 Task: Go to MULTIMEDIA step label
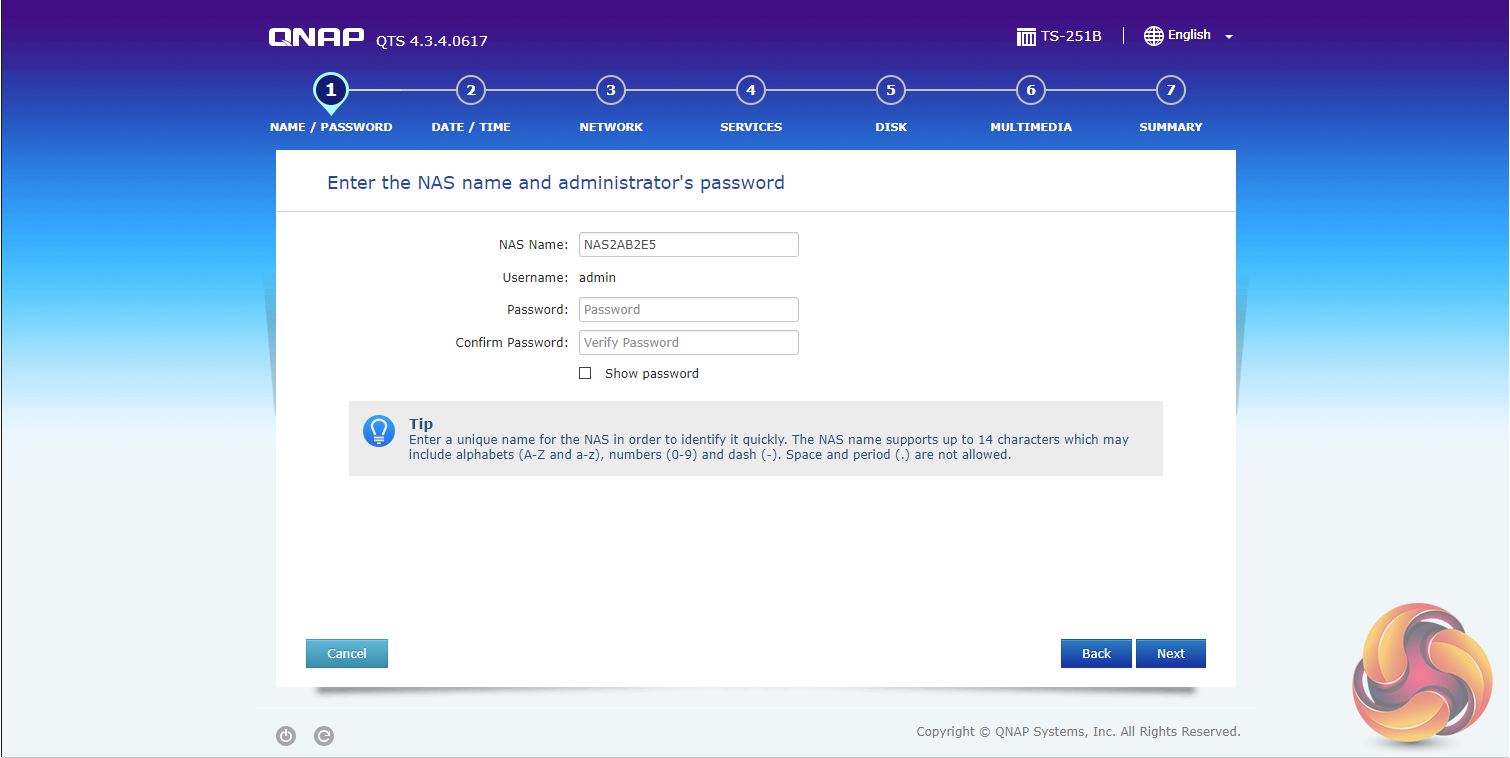coord(1031,127)
